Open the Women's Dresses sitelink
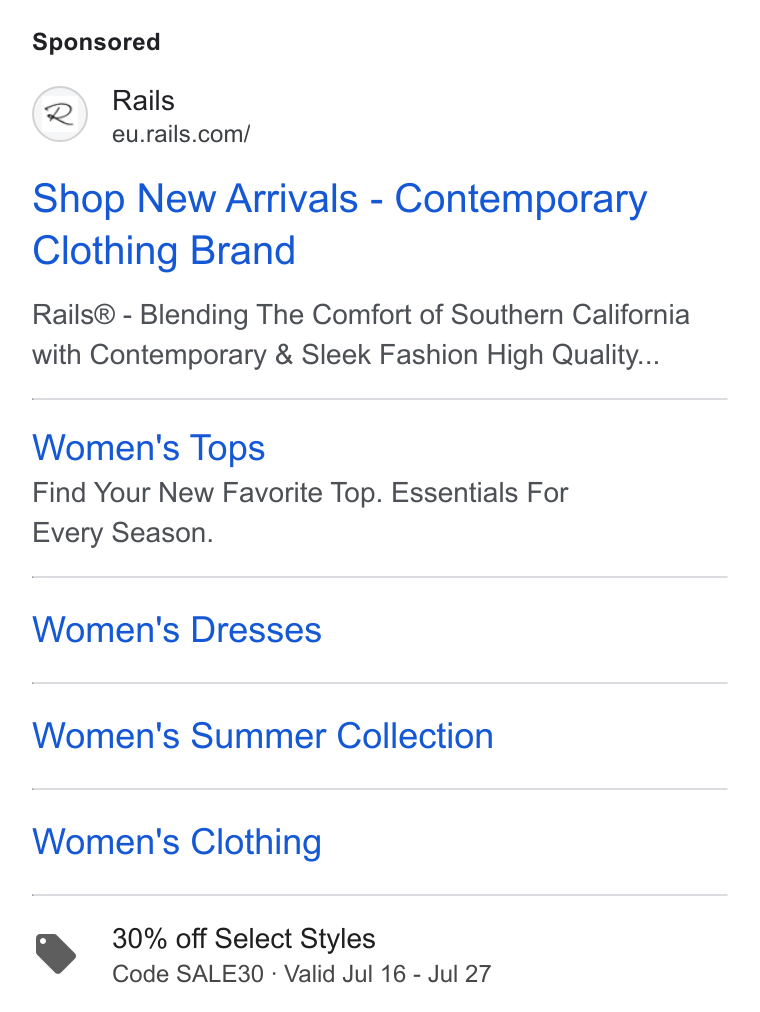The image size is (760, 1012). click(x=177, y=629)
